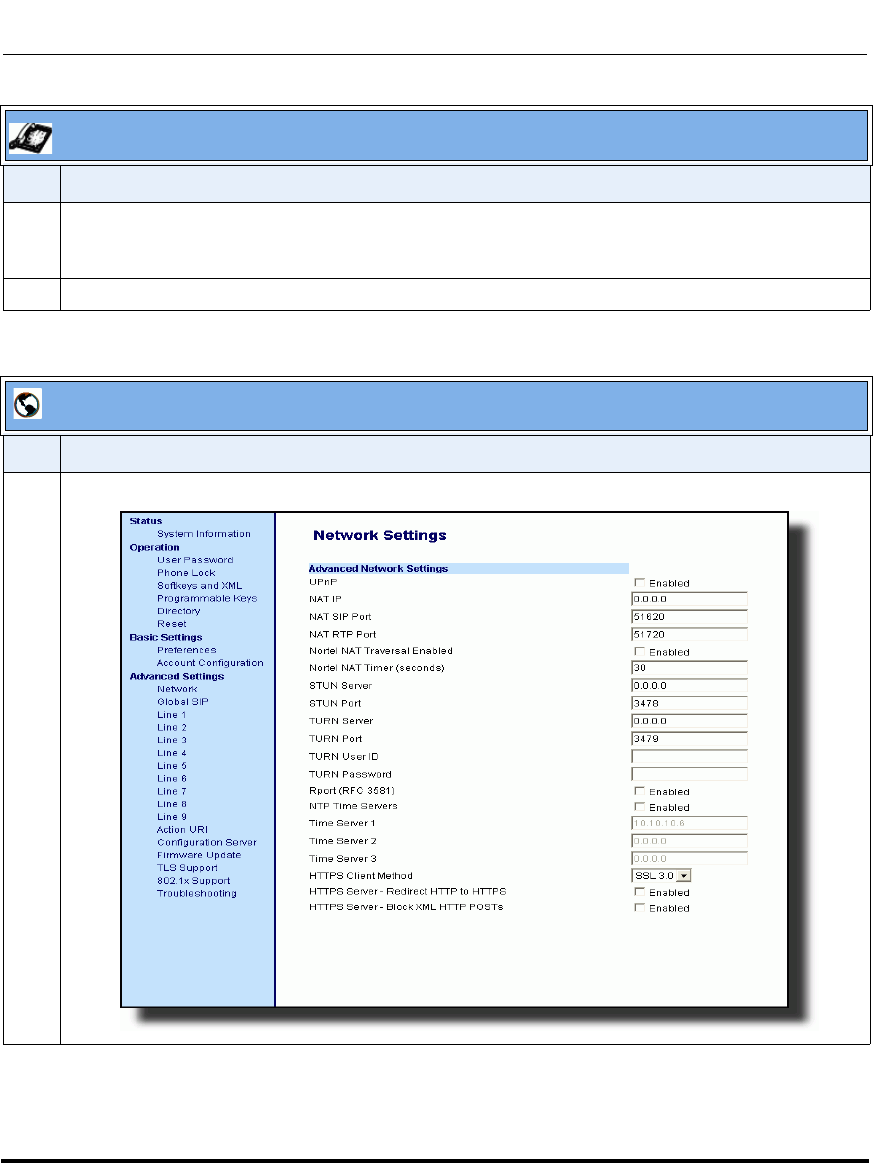Open the Directory page
The height and width of the screenshot is (1163, 873).
[179, 611]
